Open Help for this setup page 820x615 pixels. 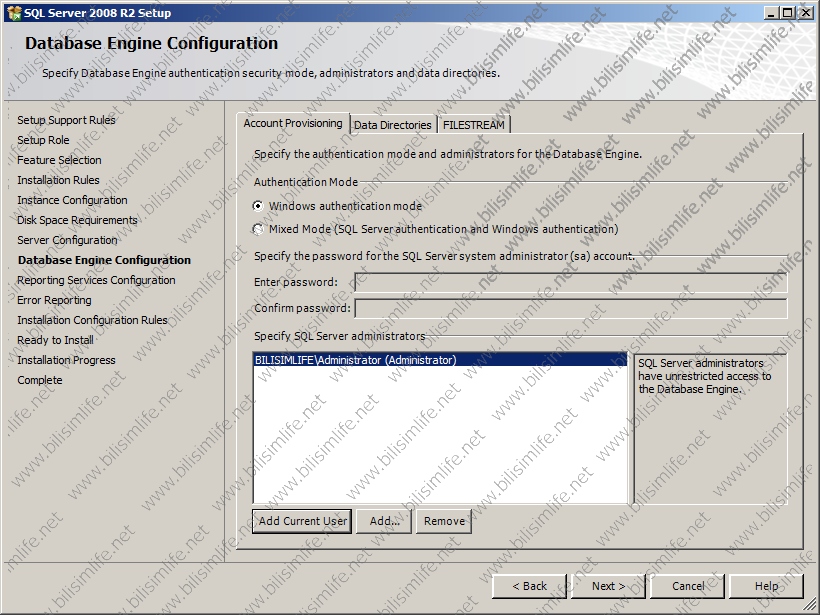767,586
